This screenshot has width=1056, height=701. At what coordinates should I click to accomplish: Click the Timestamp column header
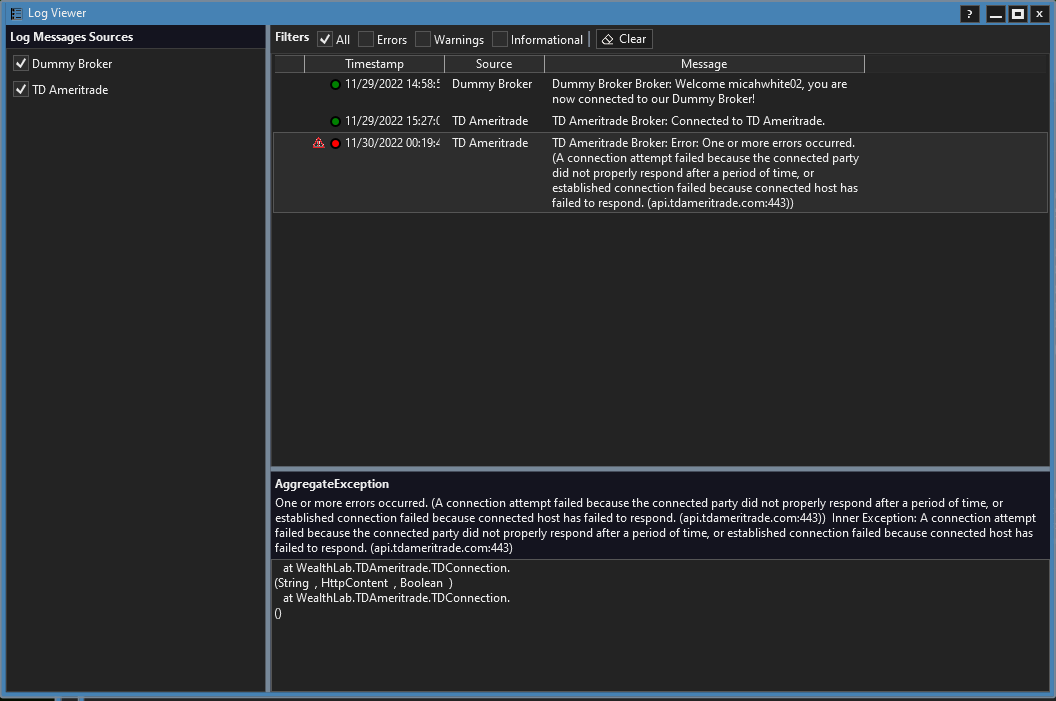tap(374, 64)
